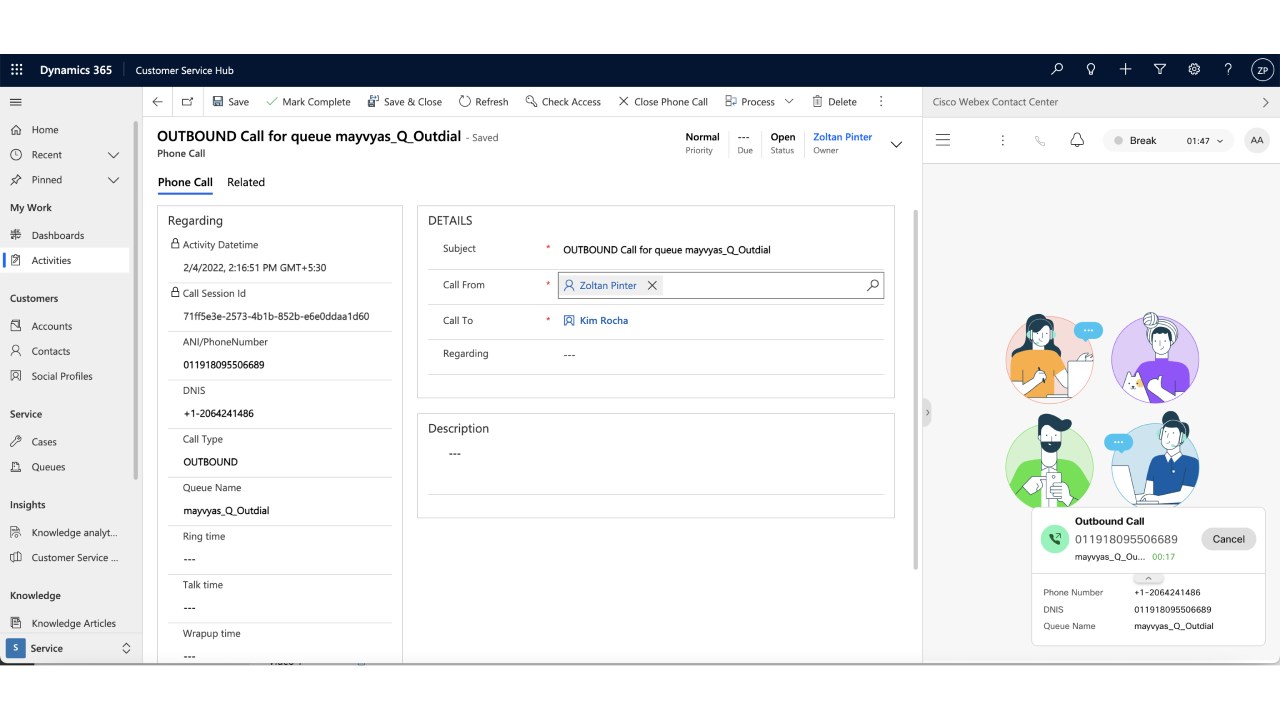The height and width of the screenshot is (720, 1280).
Task: Click Check Access
Action: [563, 102]
